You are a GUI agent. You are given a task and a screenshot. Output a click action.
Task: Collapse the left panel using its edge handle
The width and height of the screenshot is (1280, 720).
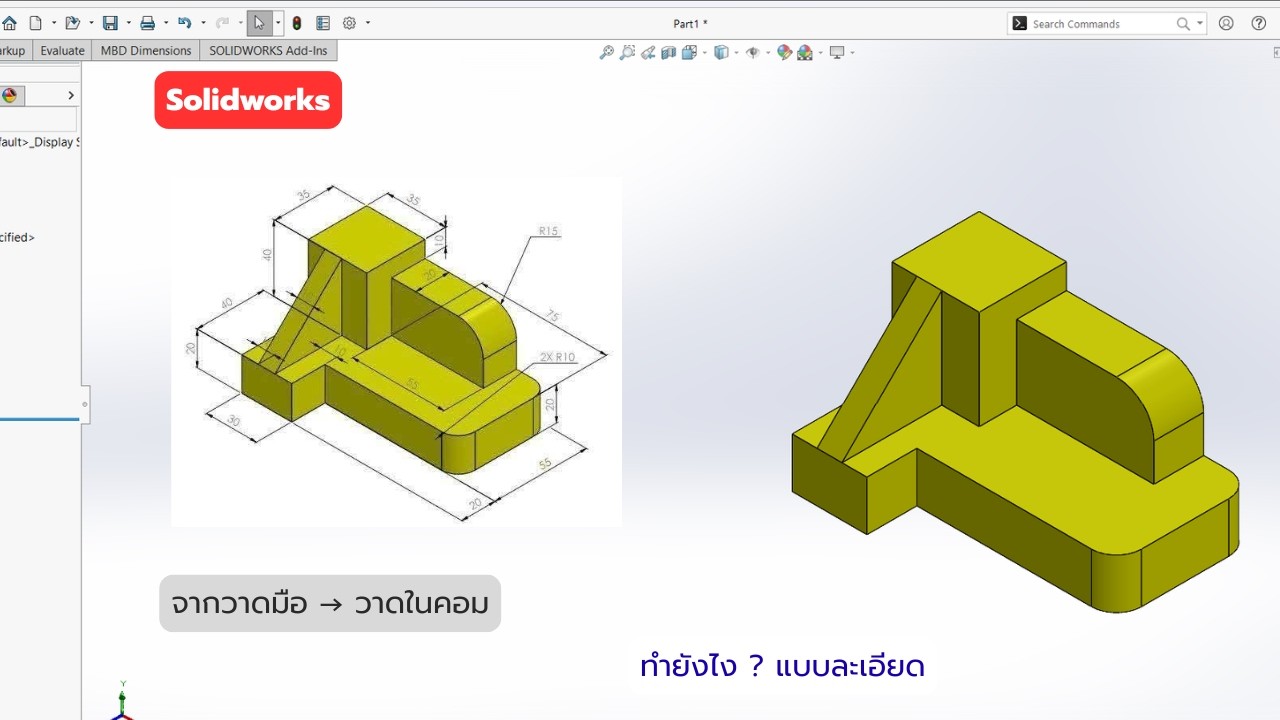tap(85, 404)
